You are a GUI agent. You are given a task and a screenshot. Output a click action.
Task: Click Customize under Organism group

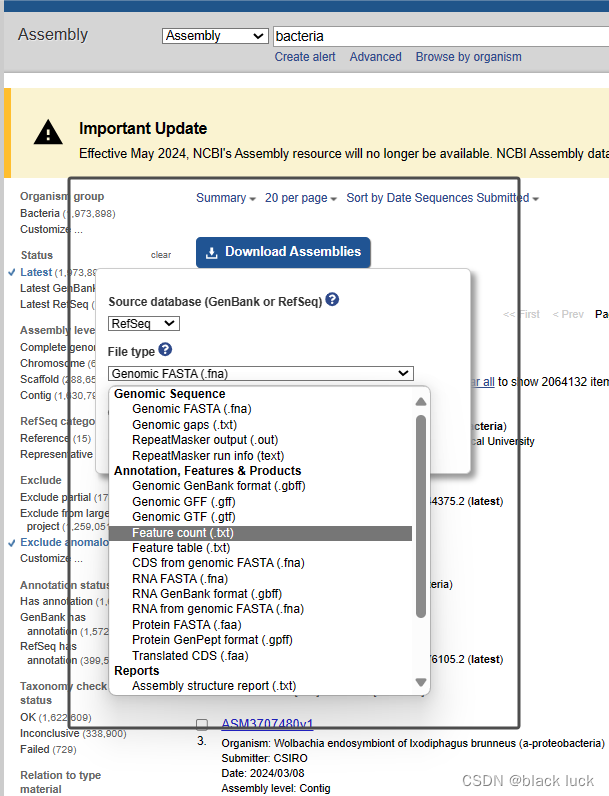click(x=51, y=229)
